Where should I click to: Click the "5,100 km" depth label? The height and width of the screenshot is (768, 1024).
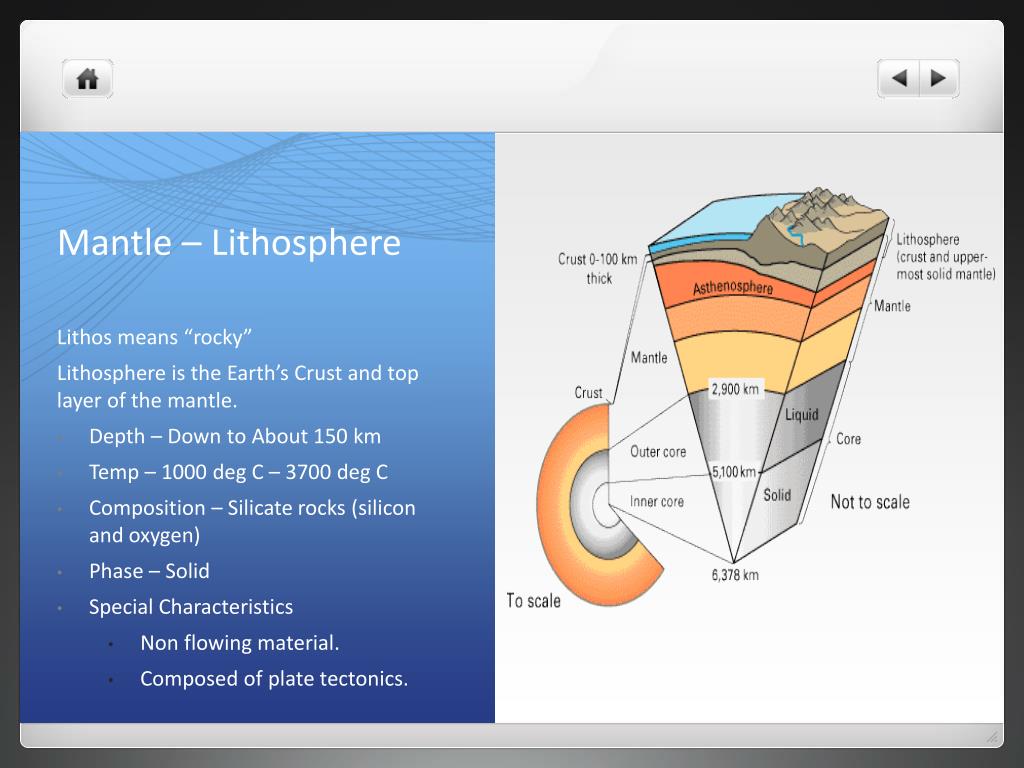click(733, 472)
